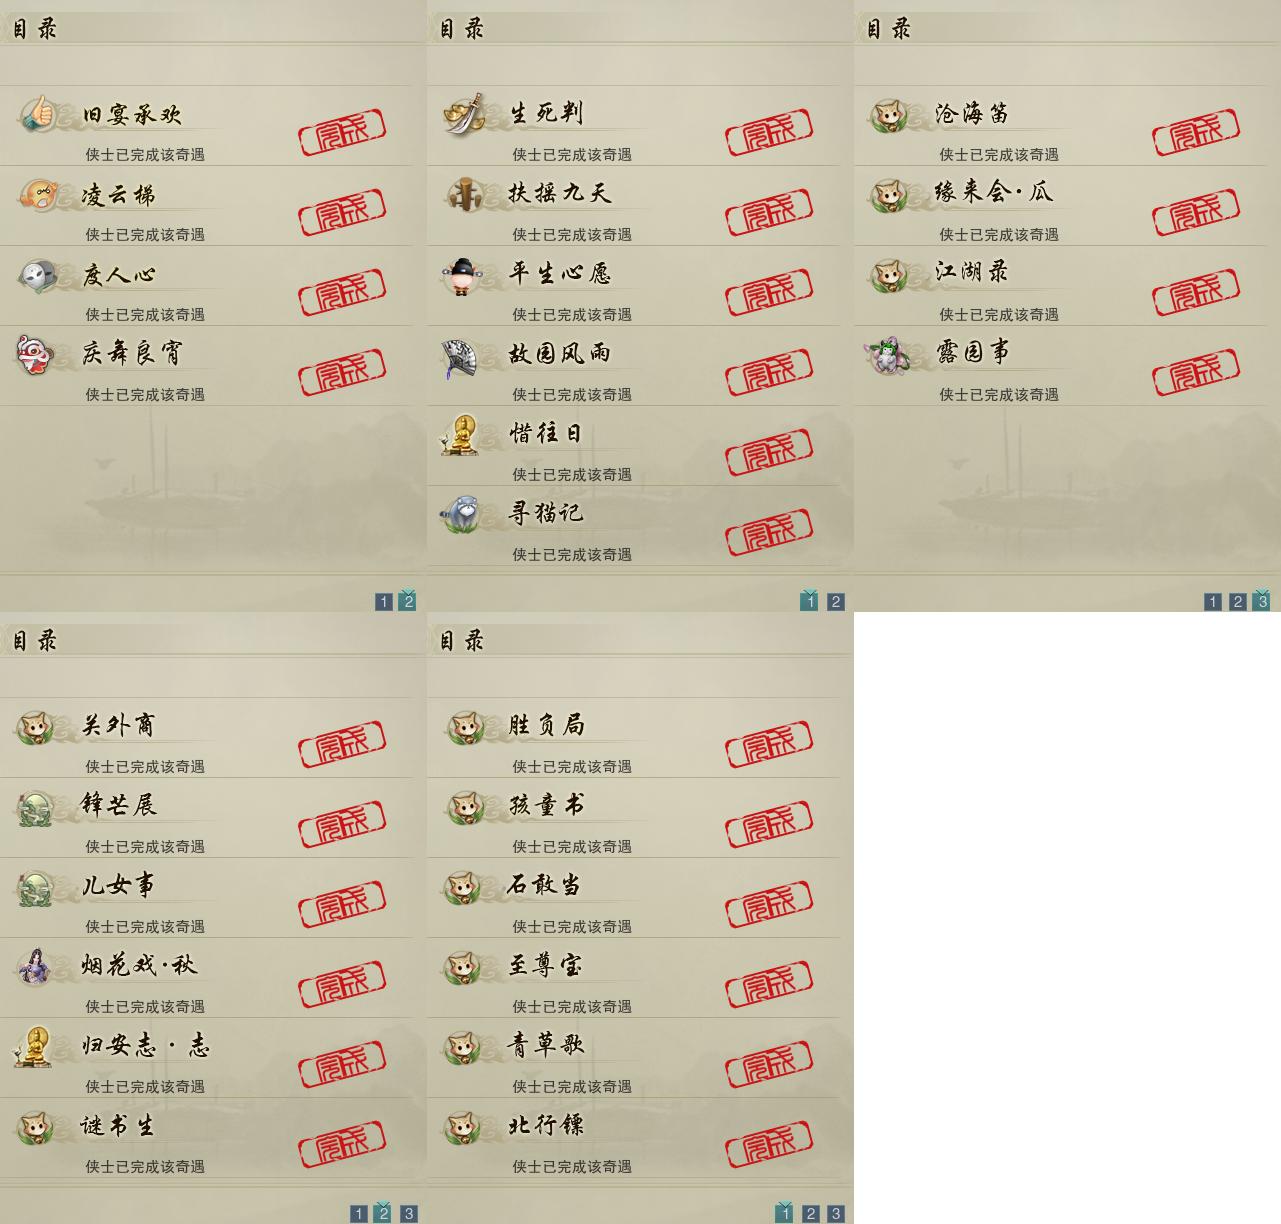Open the 扶摇九天 adventure entry
This screenshot has width=1281, height=1224.
click(633, 206)
